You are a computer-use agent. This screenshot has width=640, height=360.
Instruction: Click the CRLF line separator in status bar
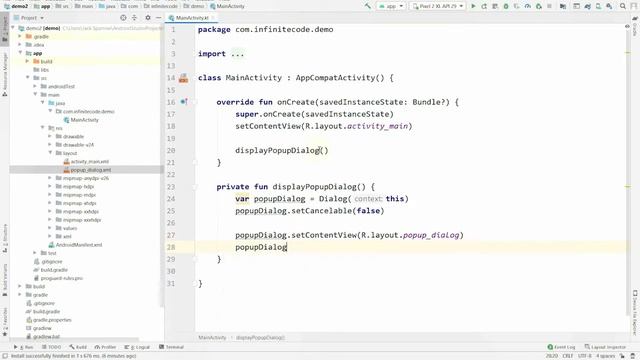[x=568, y=356]
